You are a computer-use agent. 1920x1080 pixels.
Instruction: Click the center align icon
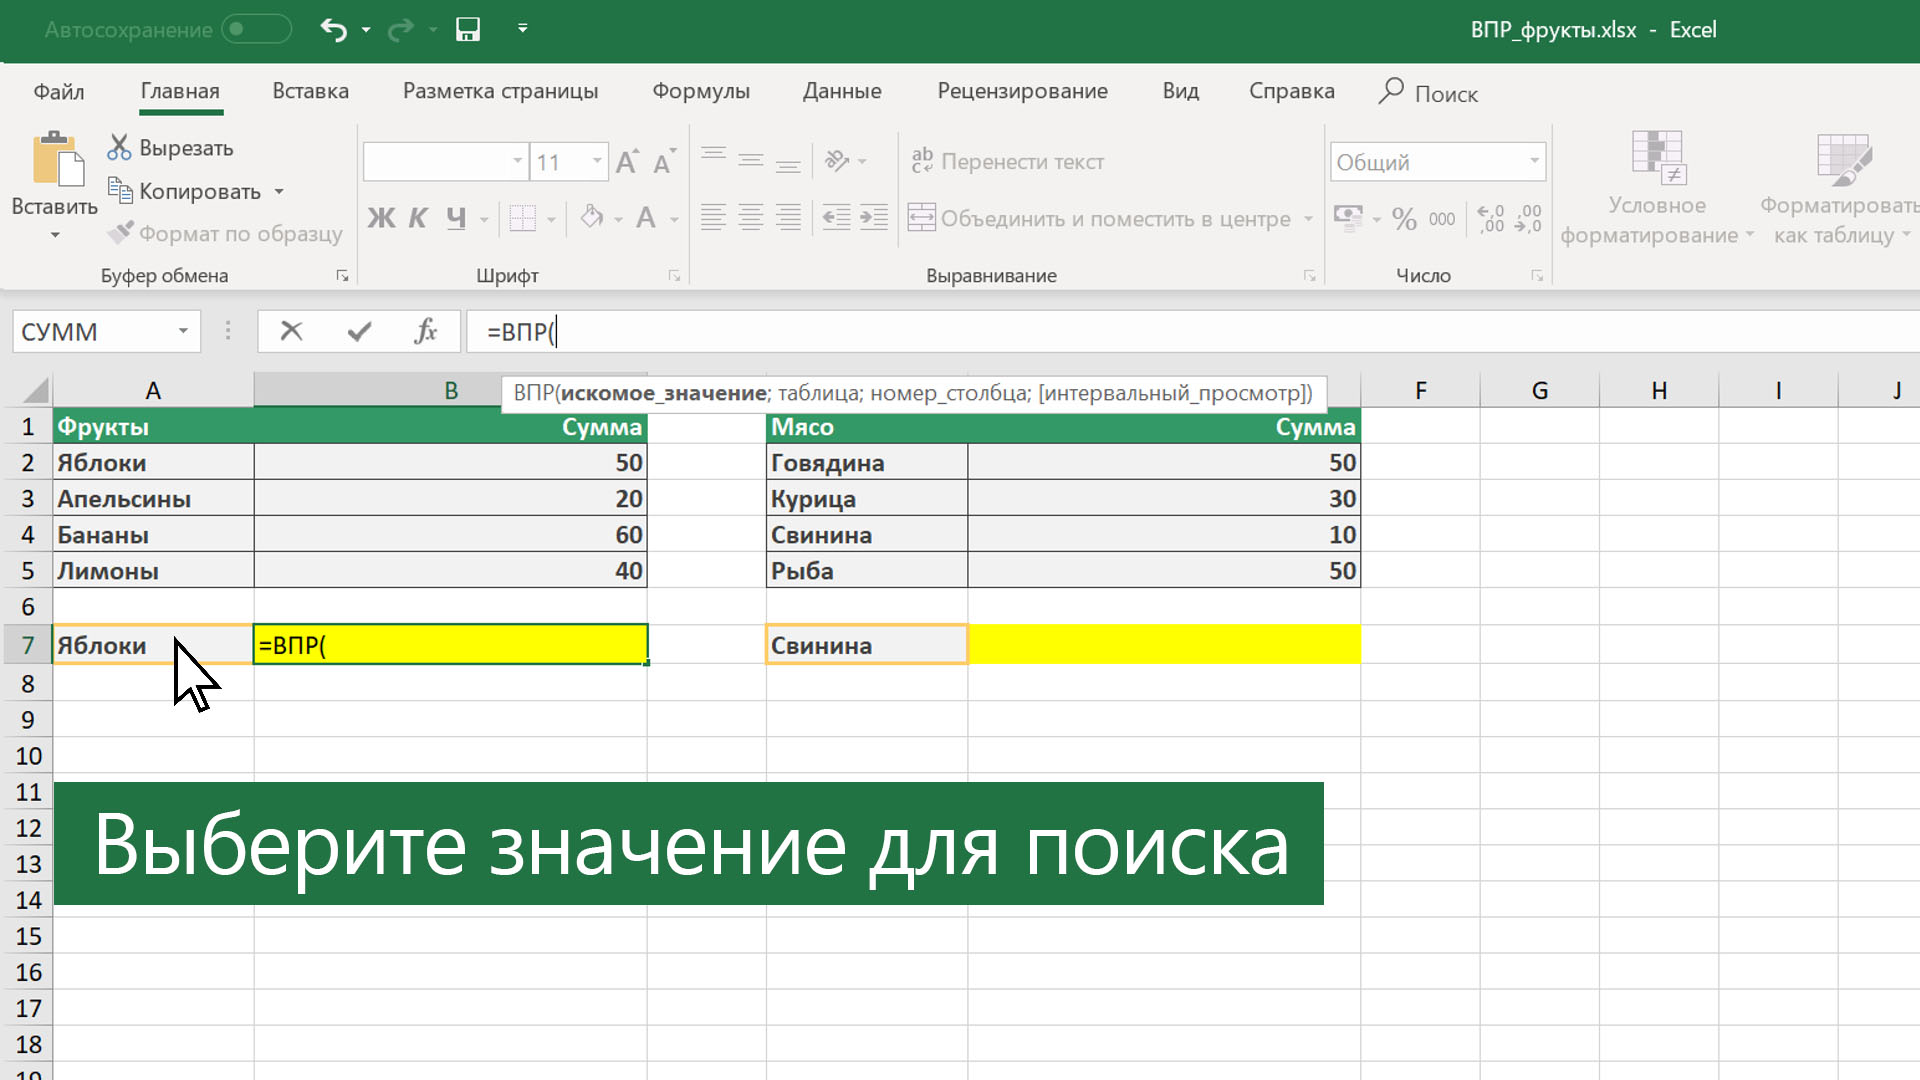pos(750,217)
